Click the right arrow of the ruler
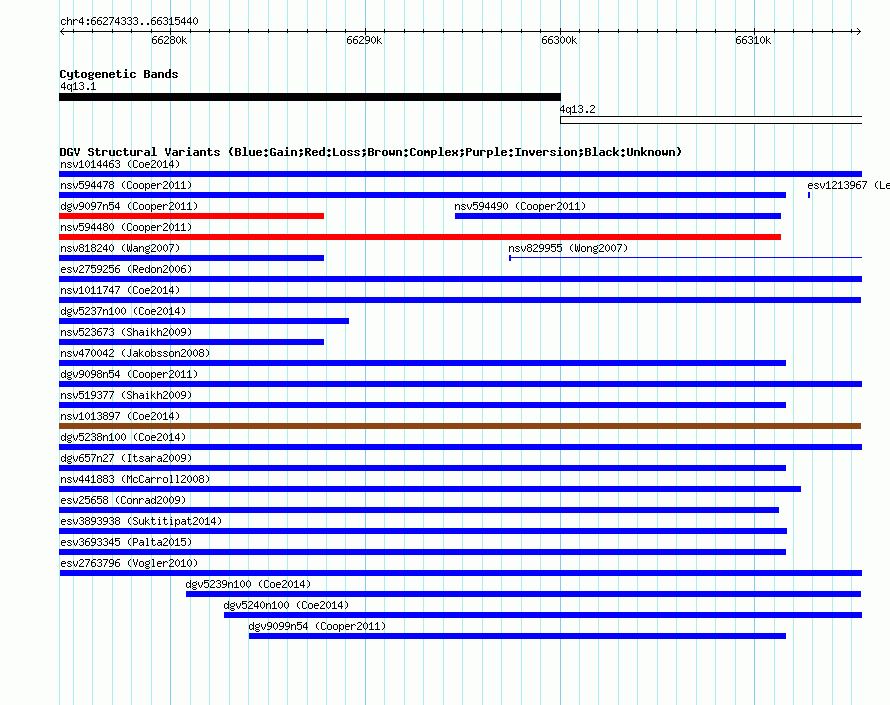Screen dimensions: 890x705 858,31
